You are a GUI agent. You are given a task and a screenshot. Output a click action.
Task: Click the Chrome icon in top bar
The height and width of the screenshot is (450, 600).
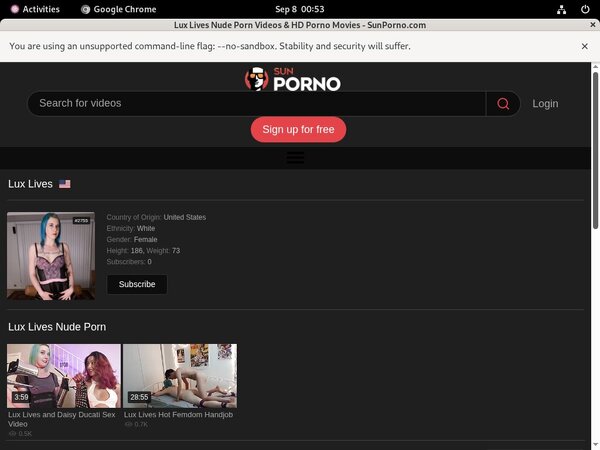click(x=86, y=9)
